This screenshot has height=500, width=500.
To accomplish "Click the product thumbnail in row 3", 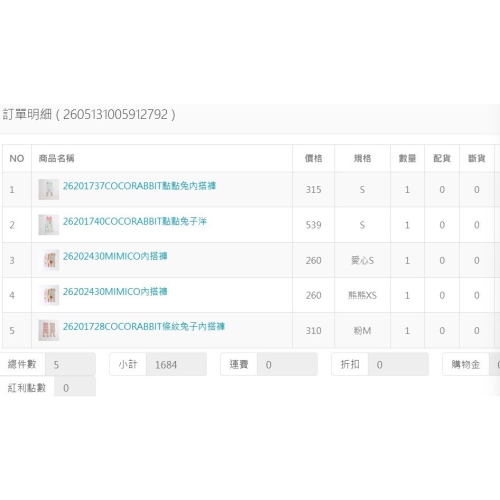I will (49, 260).
